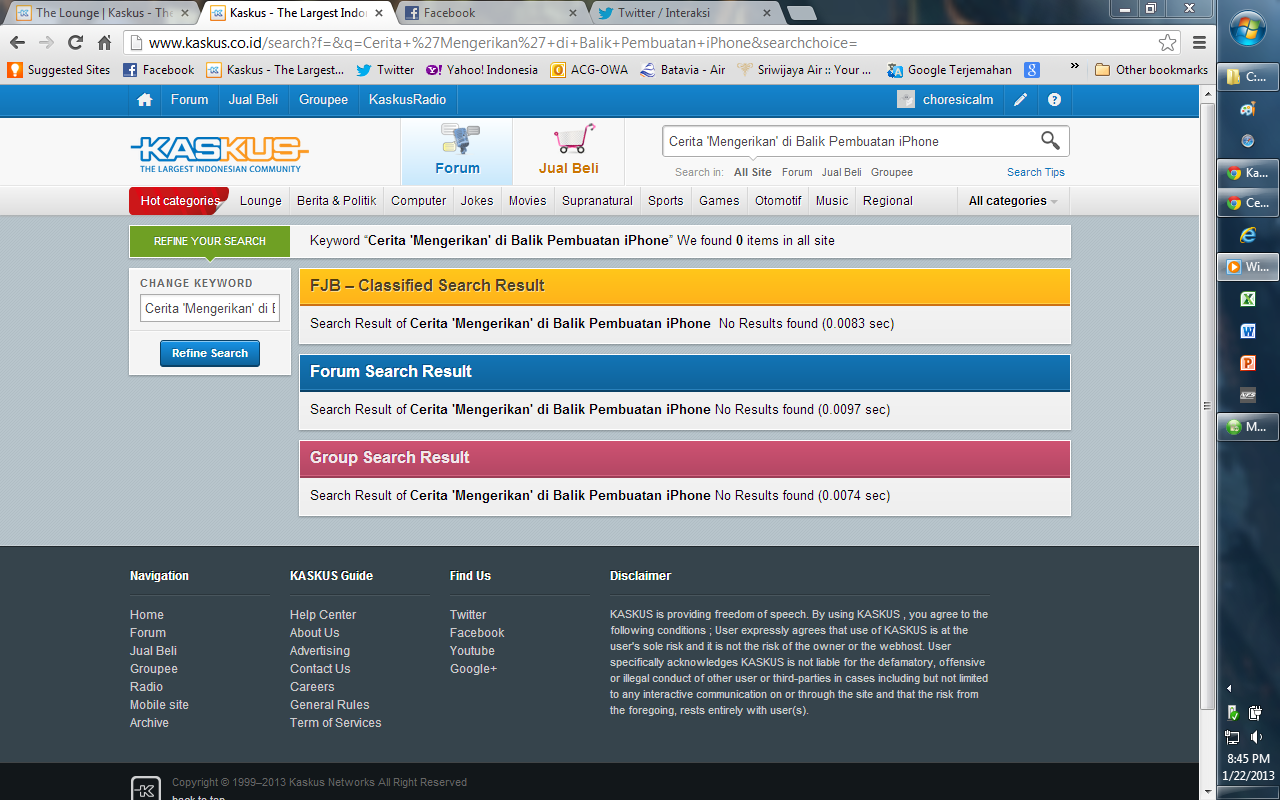The image size is (1280, 800).
Task: Open Google+ footer link
Action: point(473,669)
